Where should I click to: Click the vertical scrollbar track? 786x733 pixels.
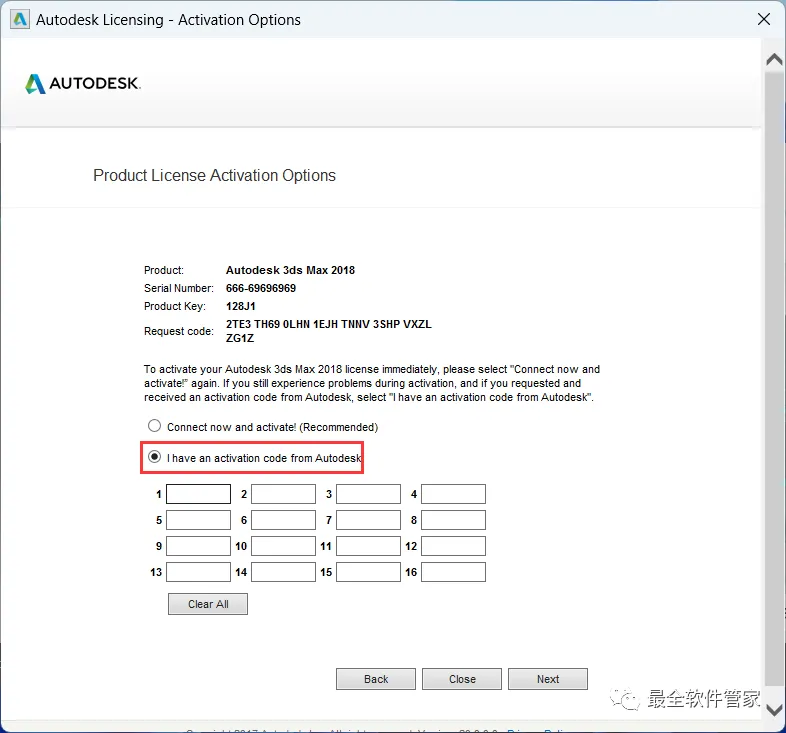click(x=774, y=381)
